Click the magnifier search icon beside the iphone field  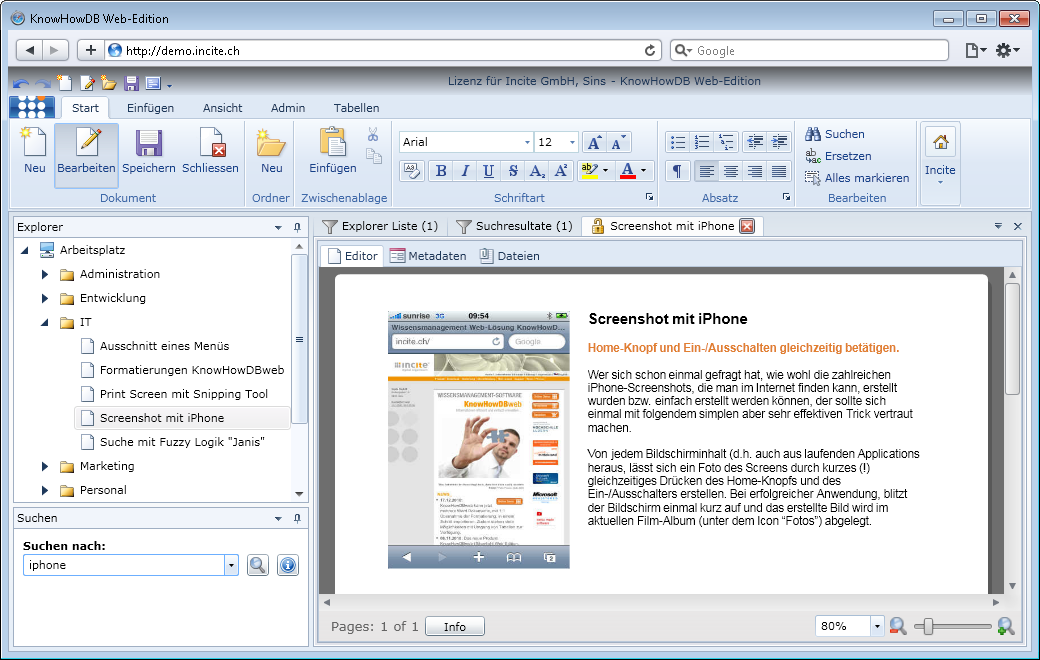pos(258,565)
